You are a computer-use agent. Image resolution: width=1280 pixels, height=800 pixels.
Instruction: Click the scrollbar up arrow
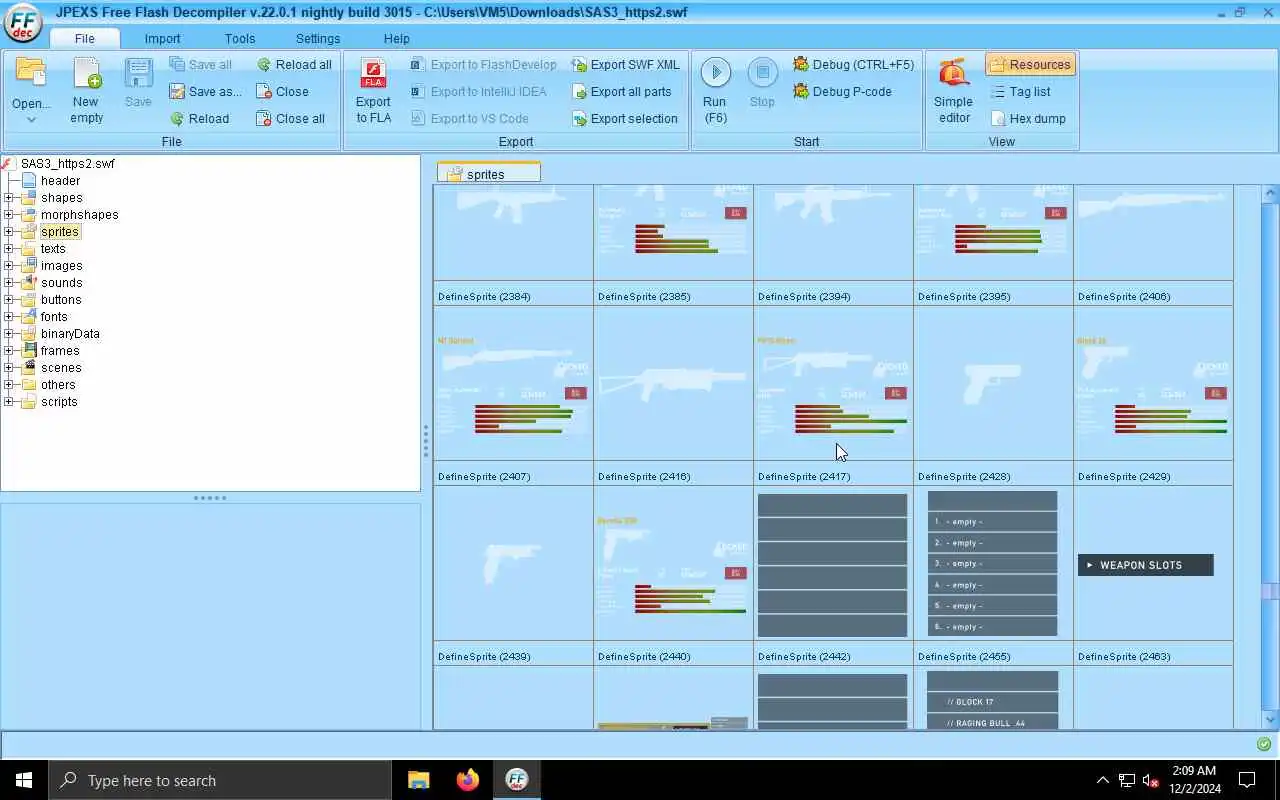[x=1271, y=193]
